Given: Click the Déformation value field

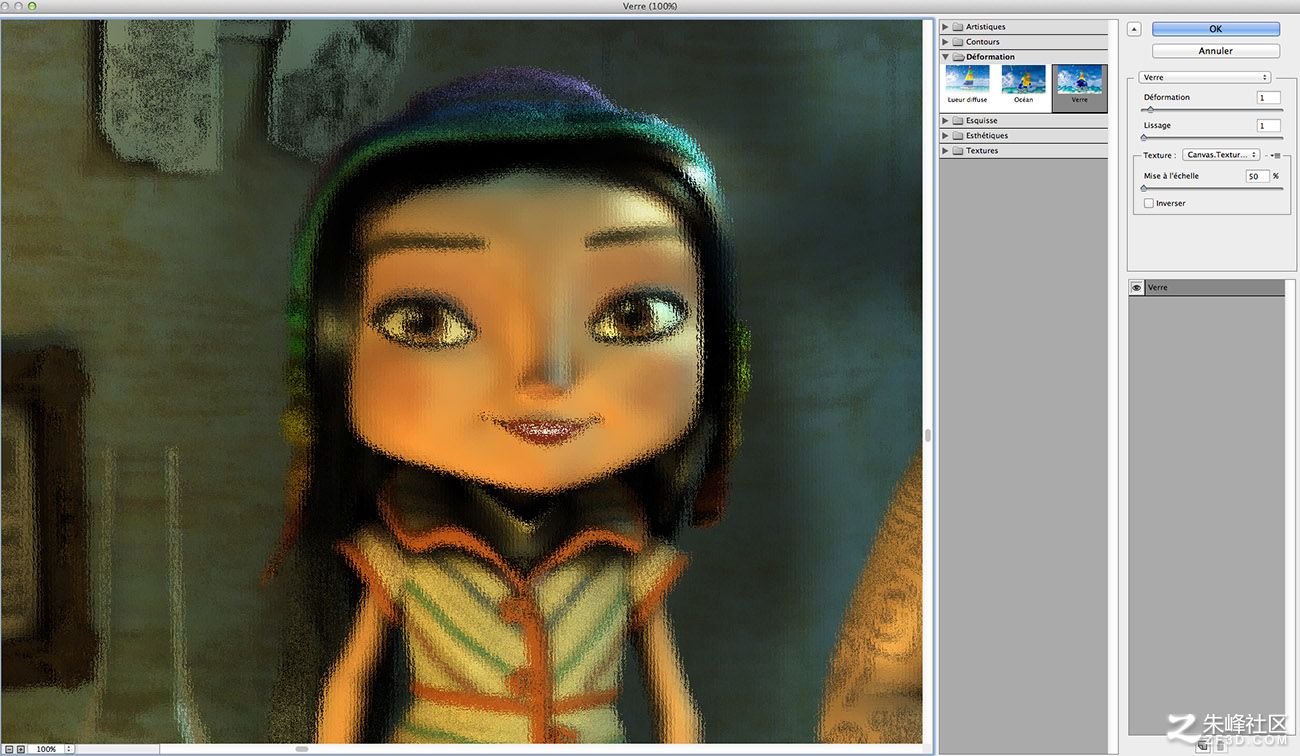Looking at the screenshot, I should tap(1268, 98).
